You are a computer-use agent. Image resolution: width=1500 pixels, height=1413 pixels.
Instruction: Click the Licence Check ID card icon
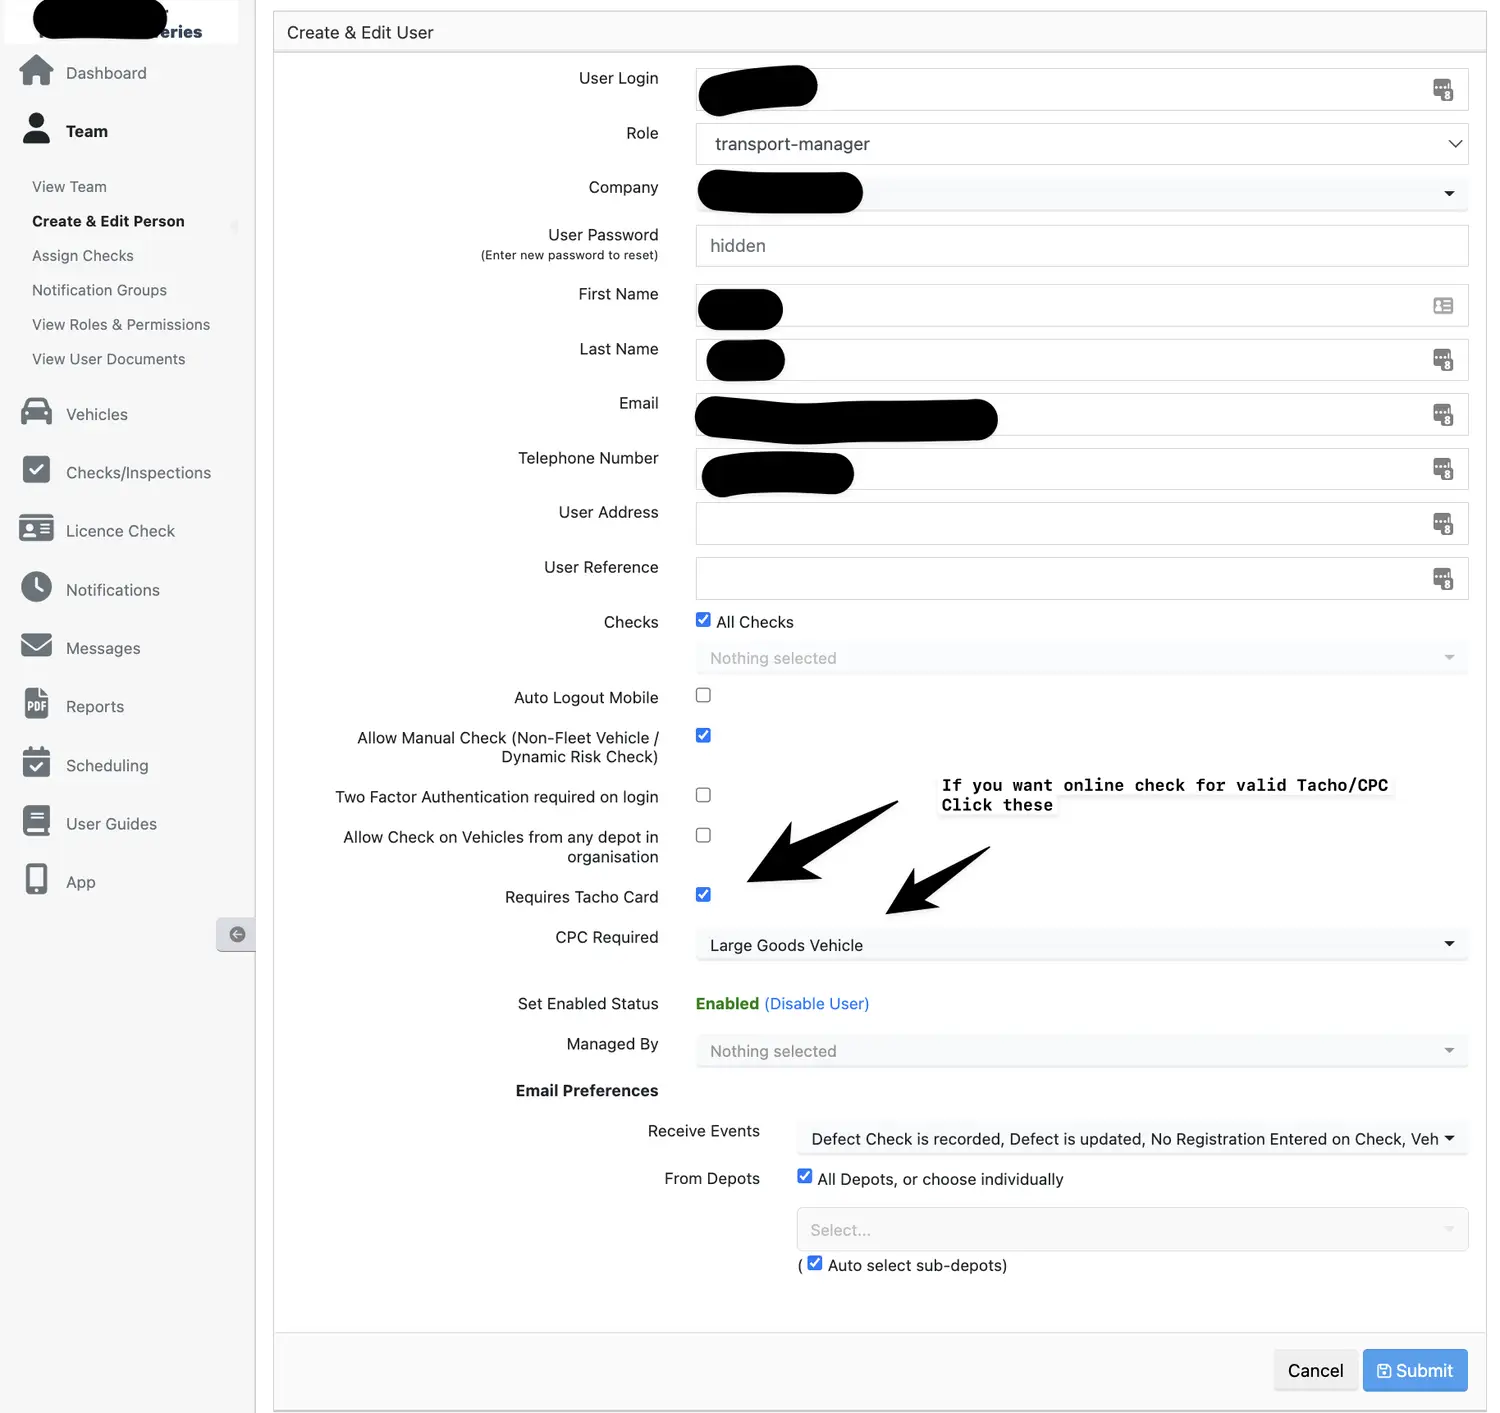[36, 529]
